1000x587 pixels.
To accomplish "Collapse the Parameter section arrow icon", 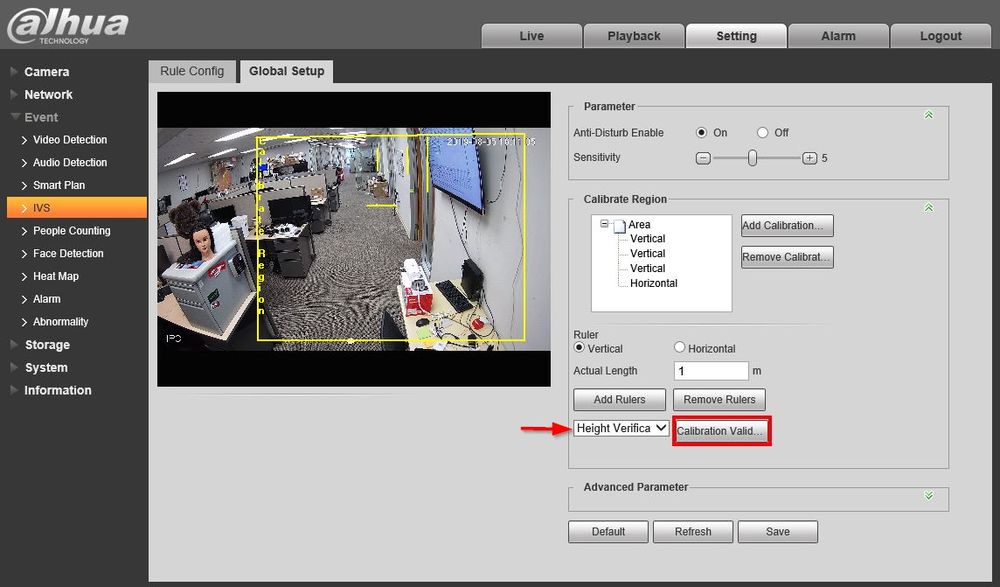I will [929, 115].
